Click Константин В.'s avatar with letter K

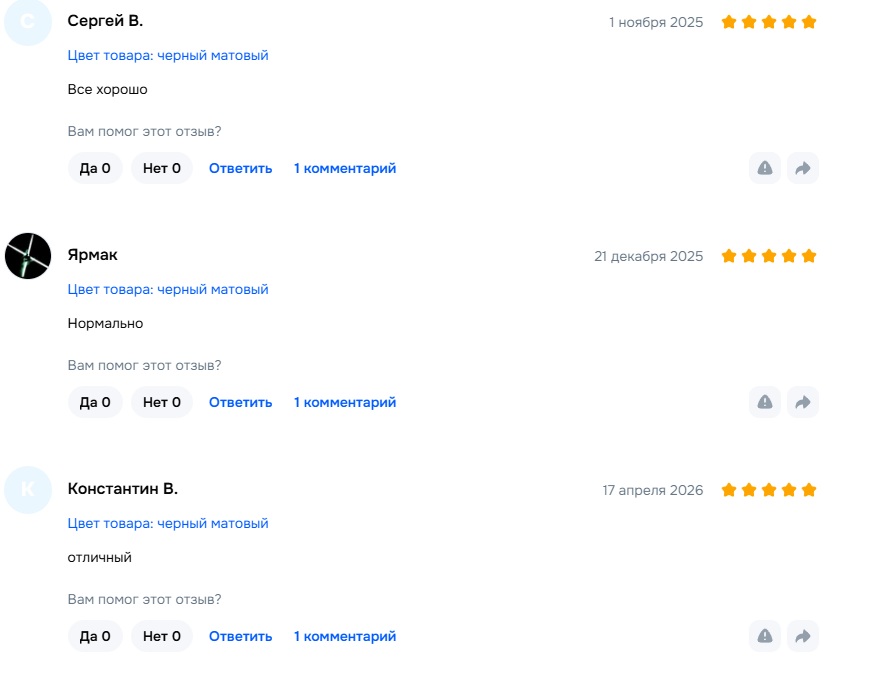coord(28,490)
